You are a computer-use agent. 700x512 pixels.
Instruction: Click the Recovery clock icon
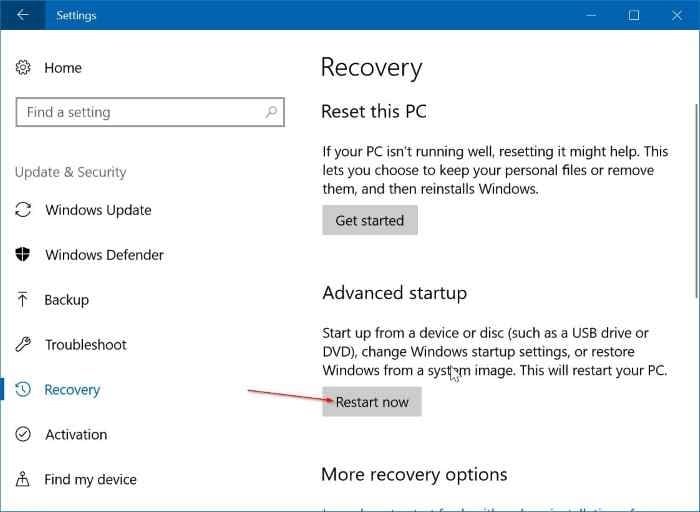pos(23,389)
